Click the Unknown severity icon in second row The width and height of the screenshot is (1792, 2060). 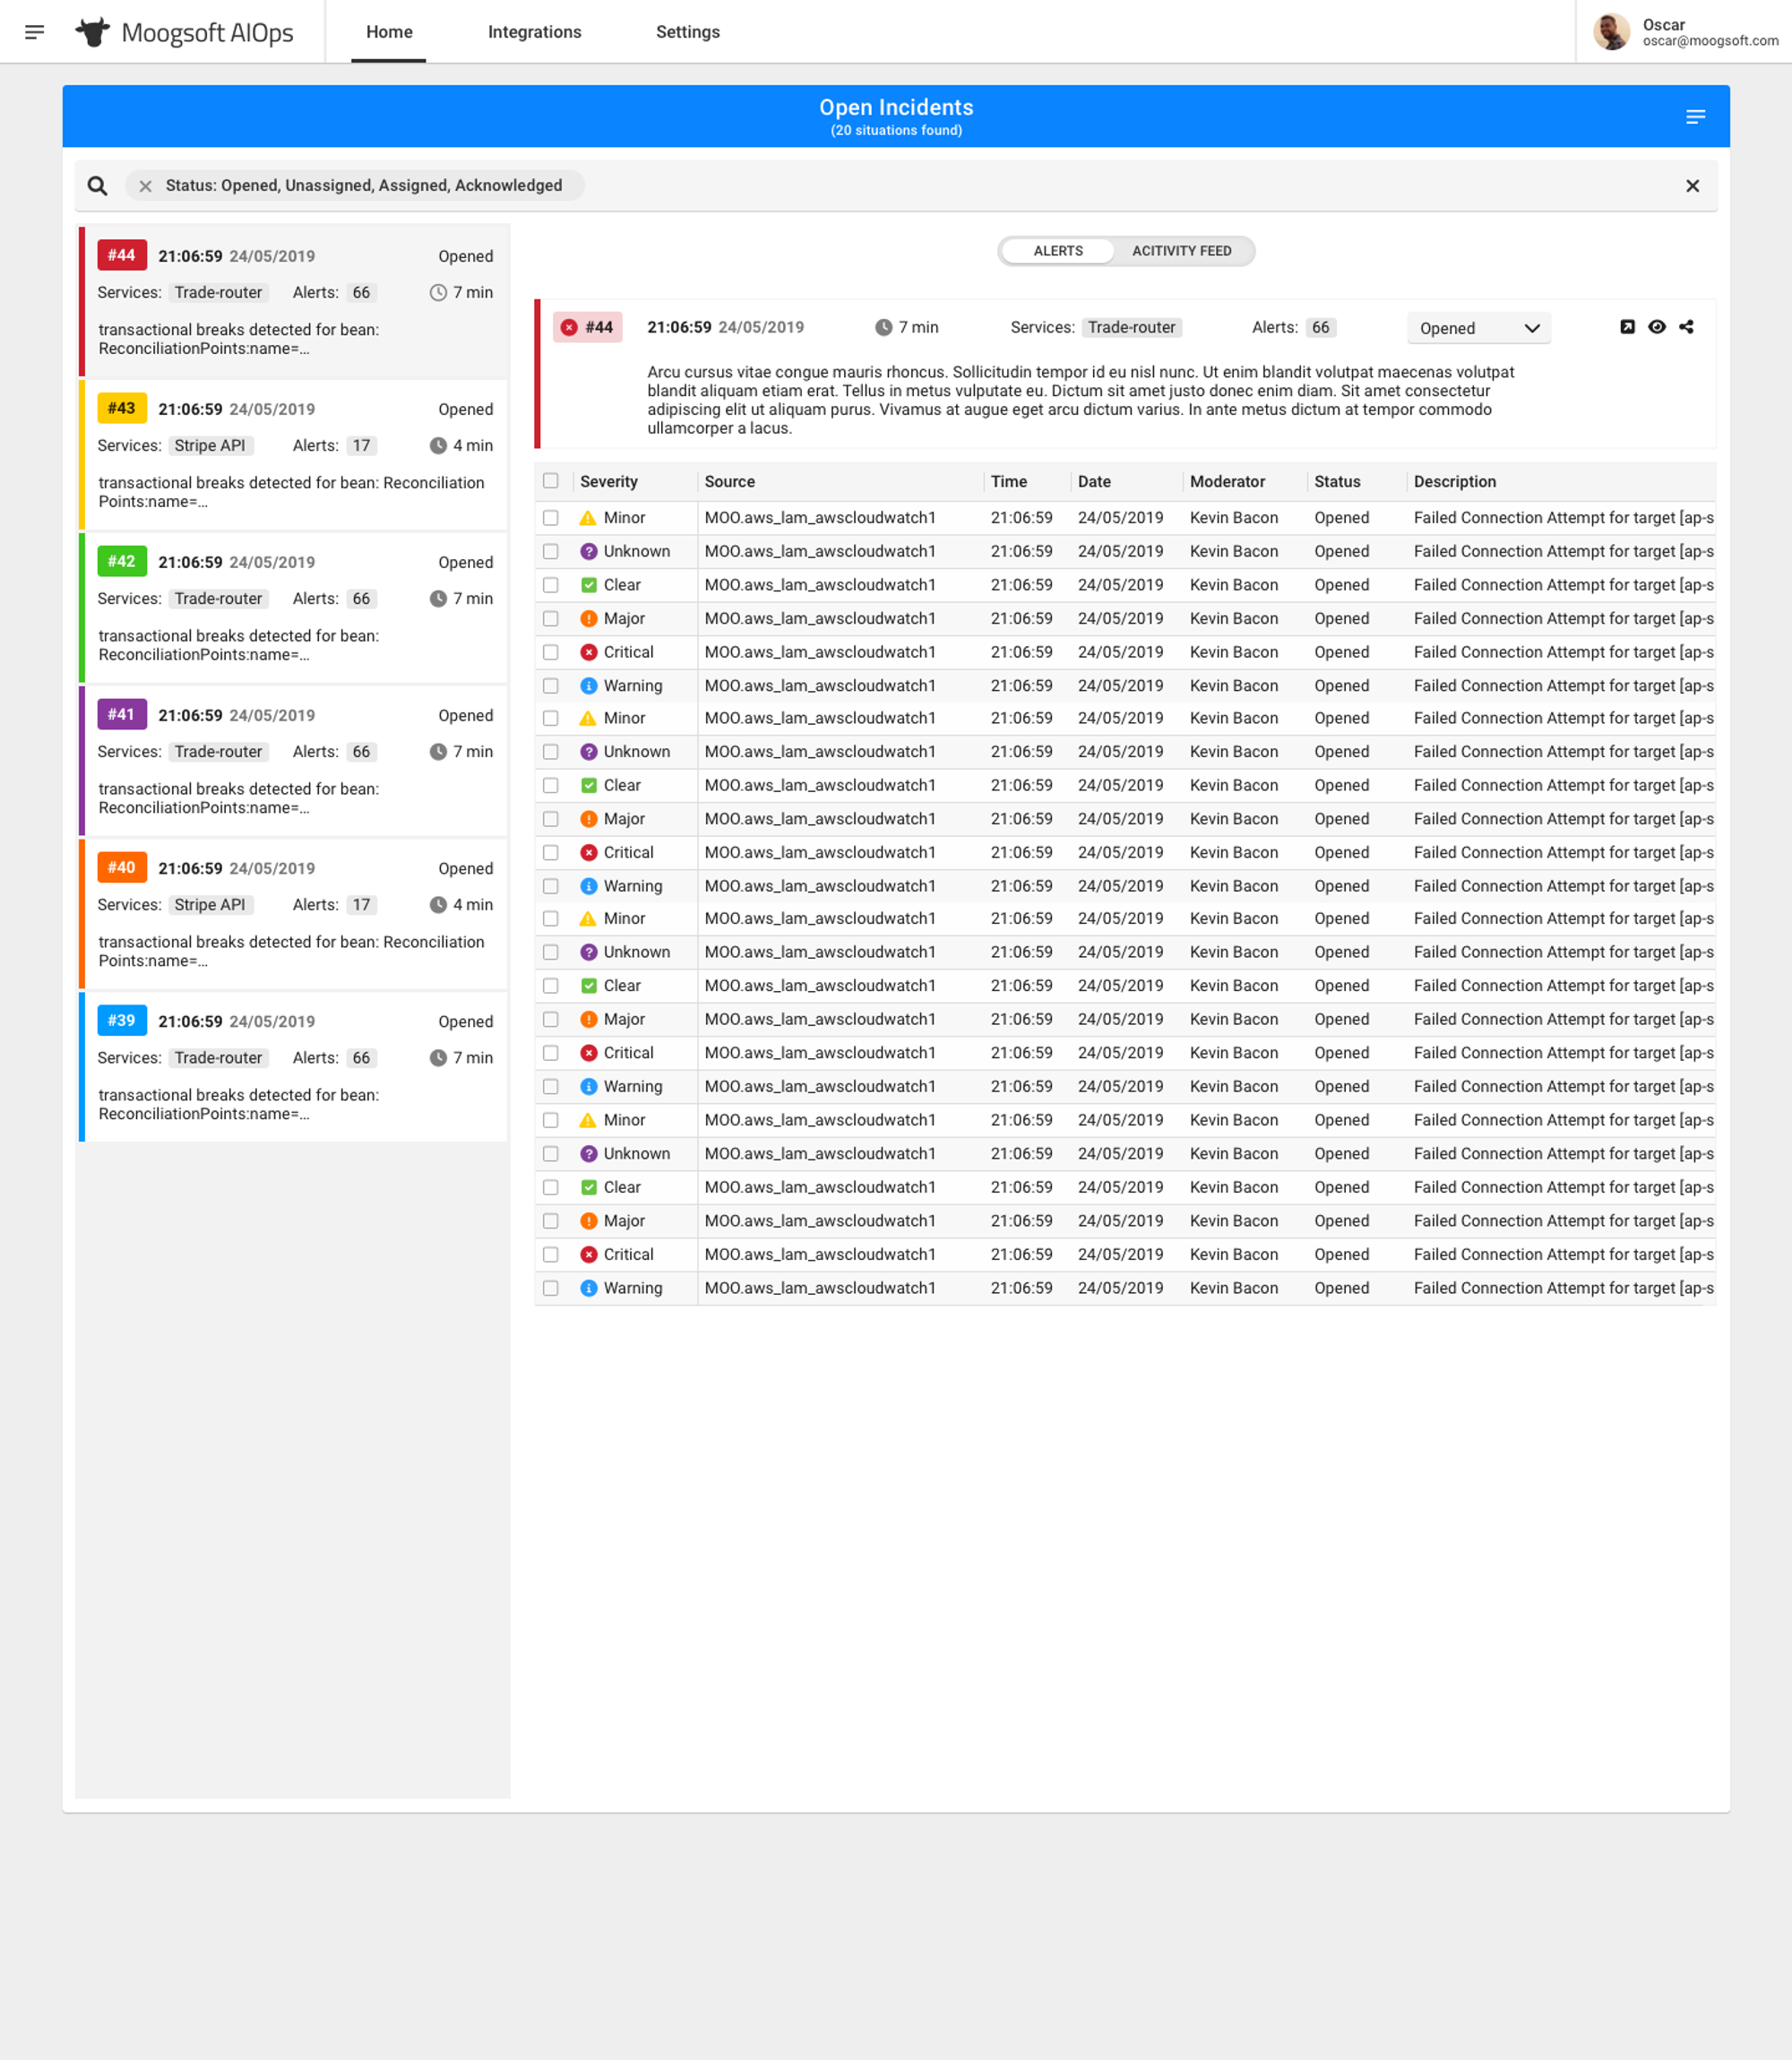[589, 552]
